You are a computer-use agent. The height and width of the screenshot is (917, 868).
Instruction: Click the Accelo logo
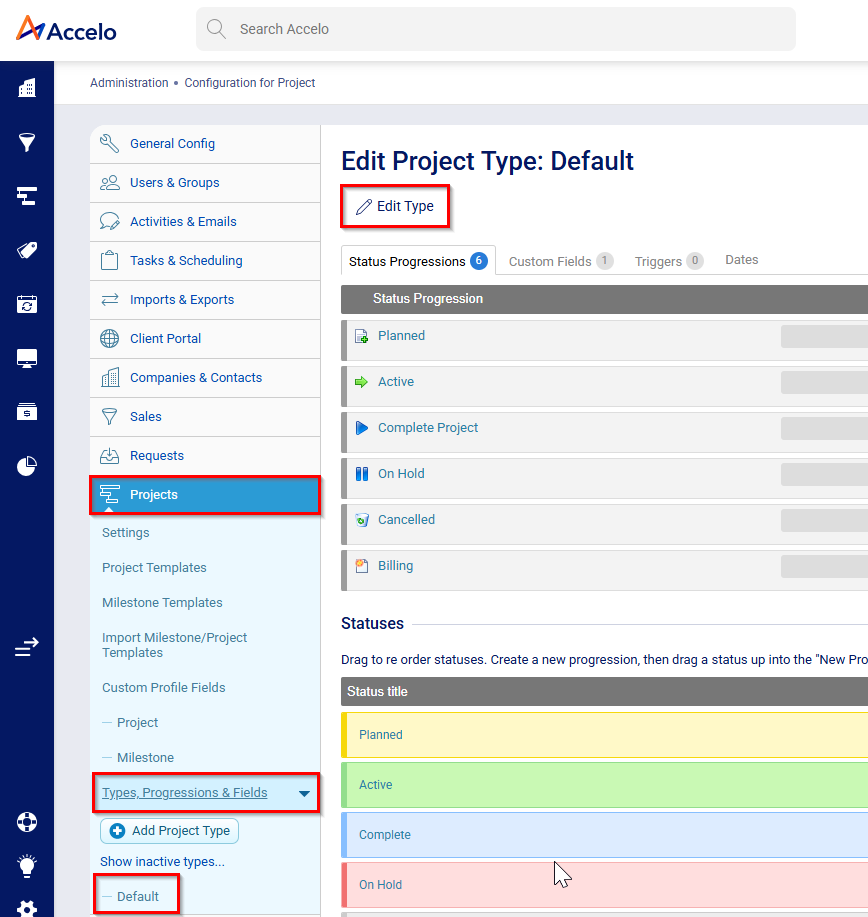66,29
